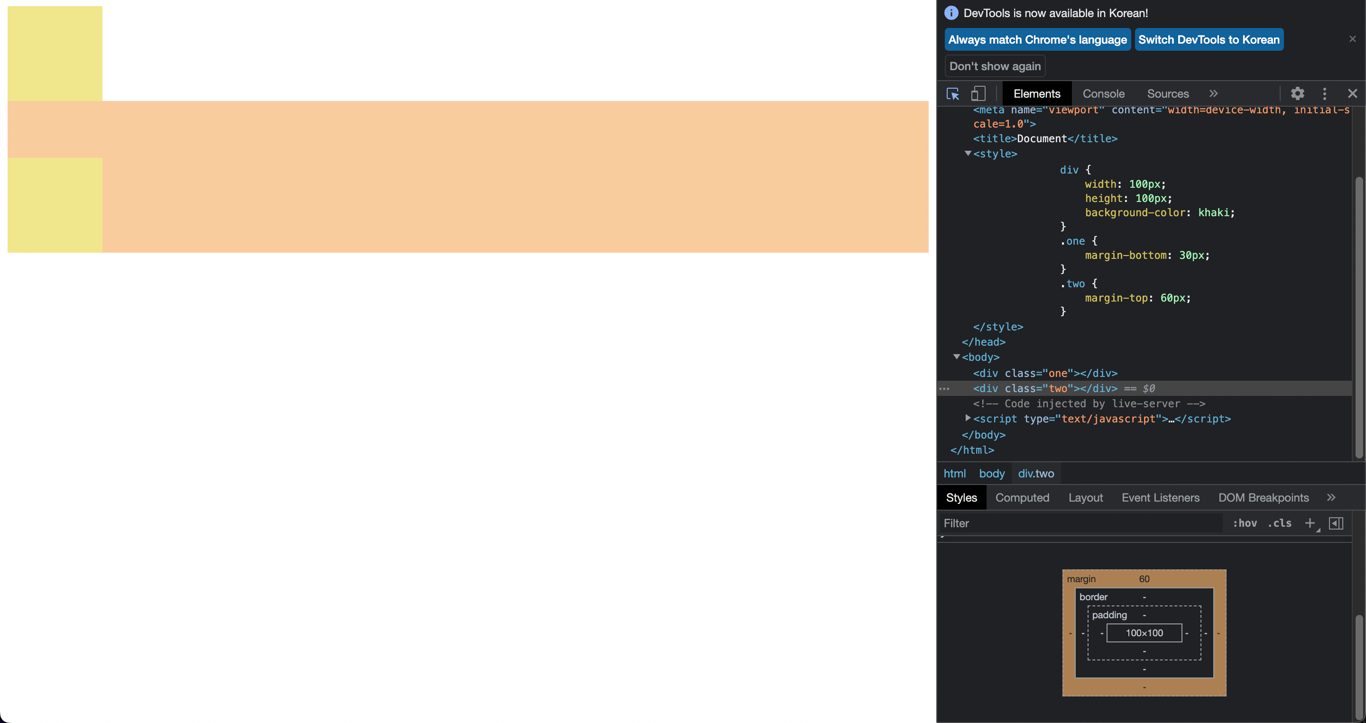Click the background-color: khaki declaration
The width and height of the screenshot is (1366, 723).
(1159, 213)
